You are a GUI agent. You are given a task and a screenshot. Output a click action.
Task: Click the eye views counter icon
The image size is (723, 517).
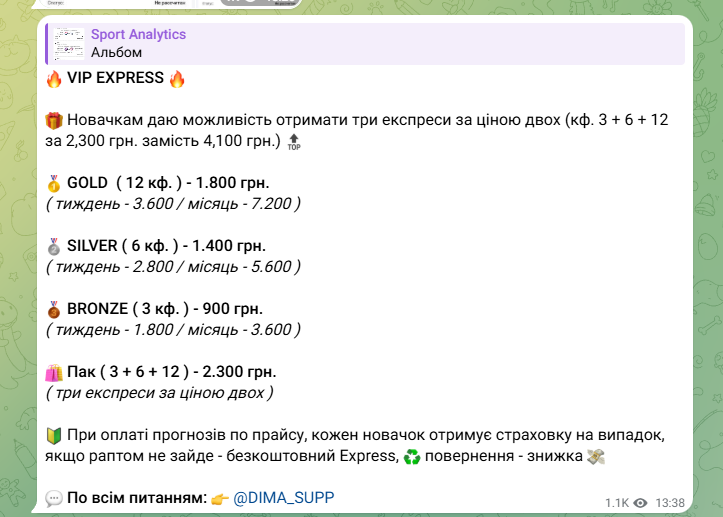pyautogui.click(x=641, y=502)
